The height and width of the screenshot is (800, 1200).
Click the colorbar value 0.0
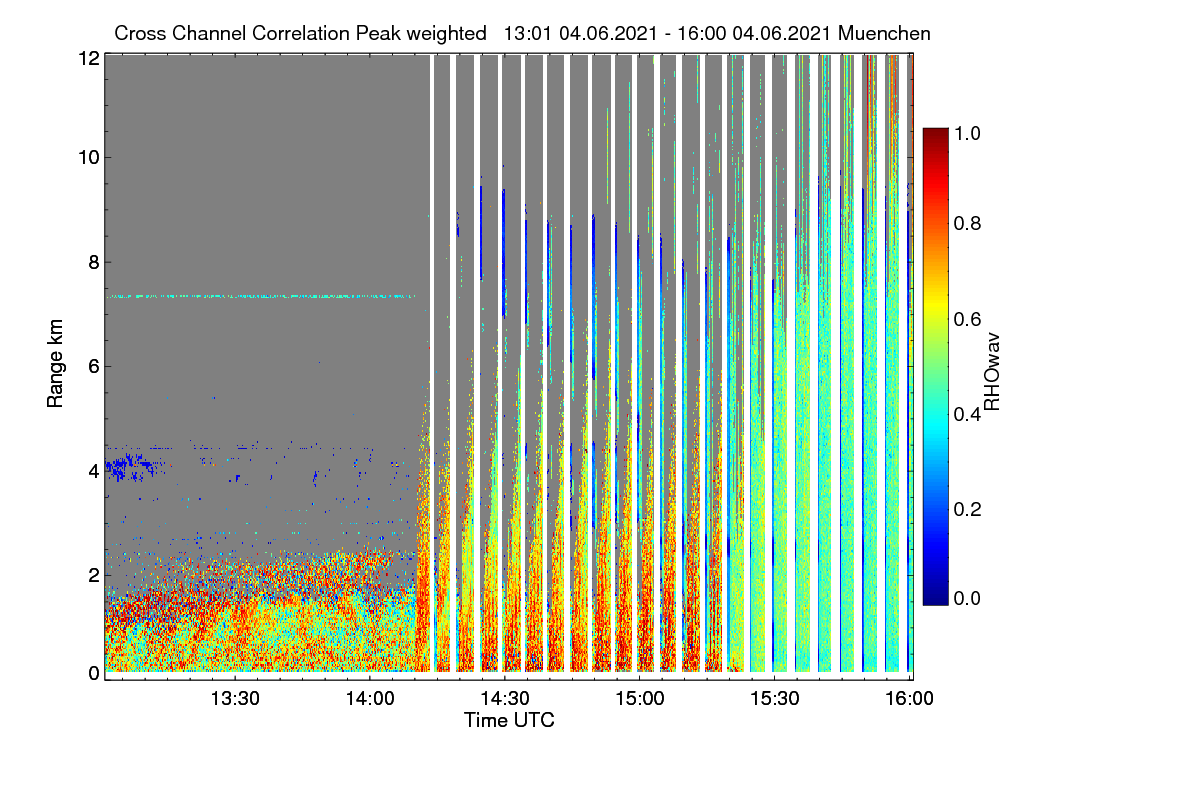(x=965, y=598)
